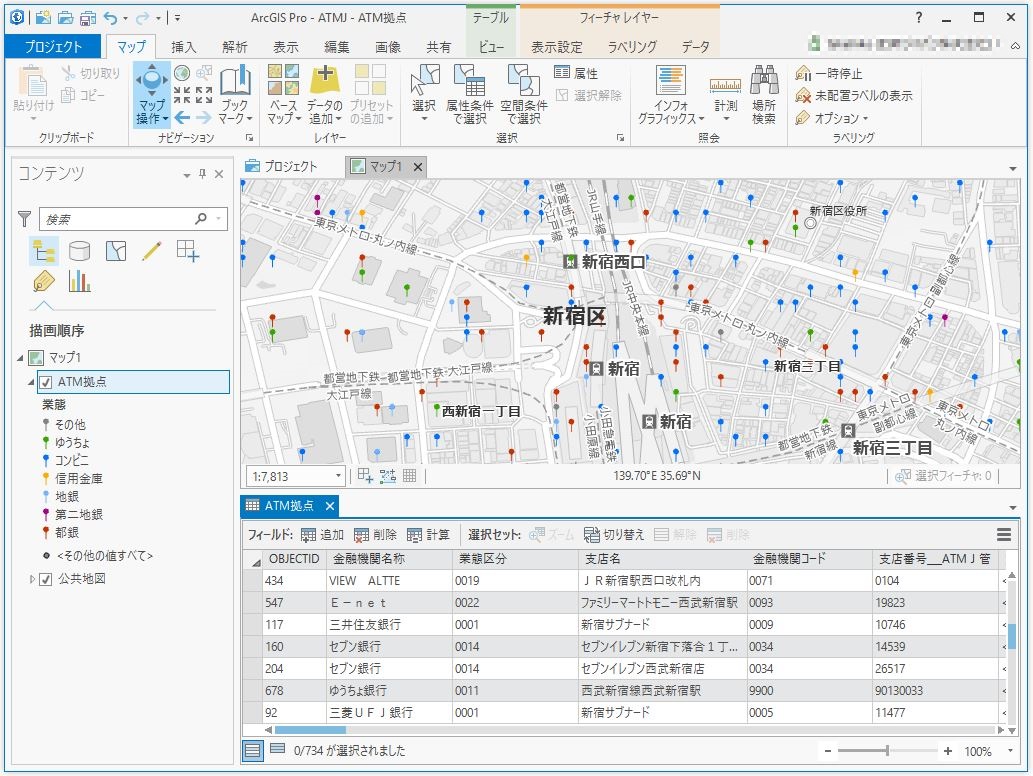This screenshot has width=1033, height=776.
Task: Select the 三井住友銀行 table cell
Action: pyautogui.click(x=389, y=624)
